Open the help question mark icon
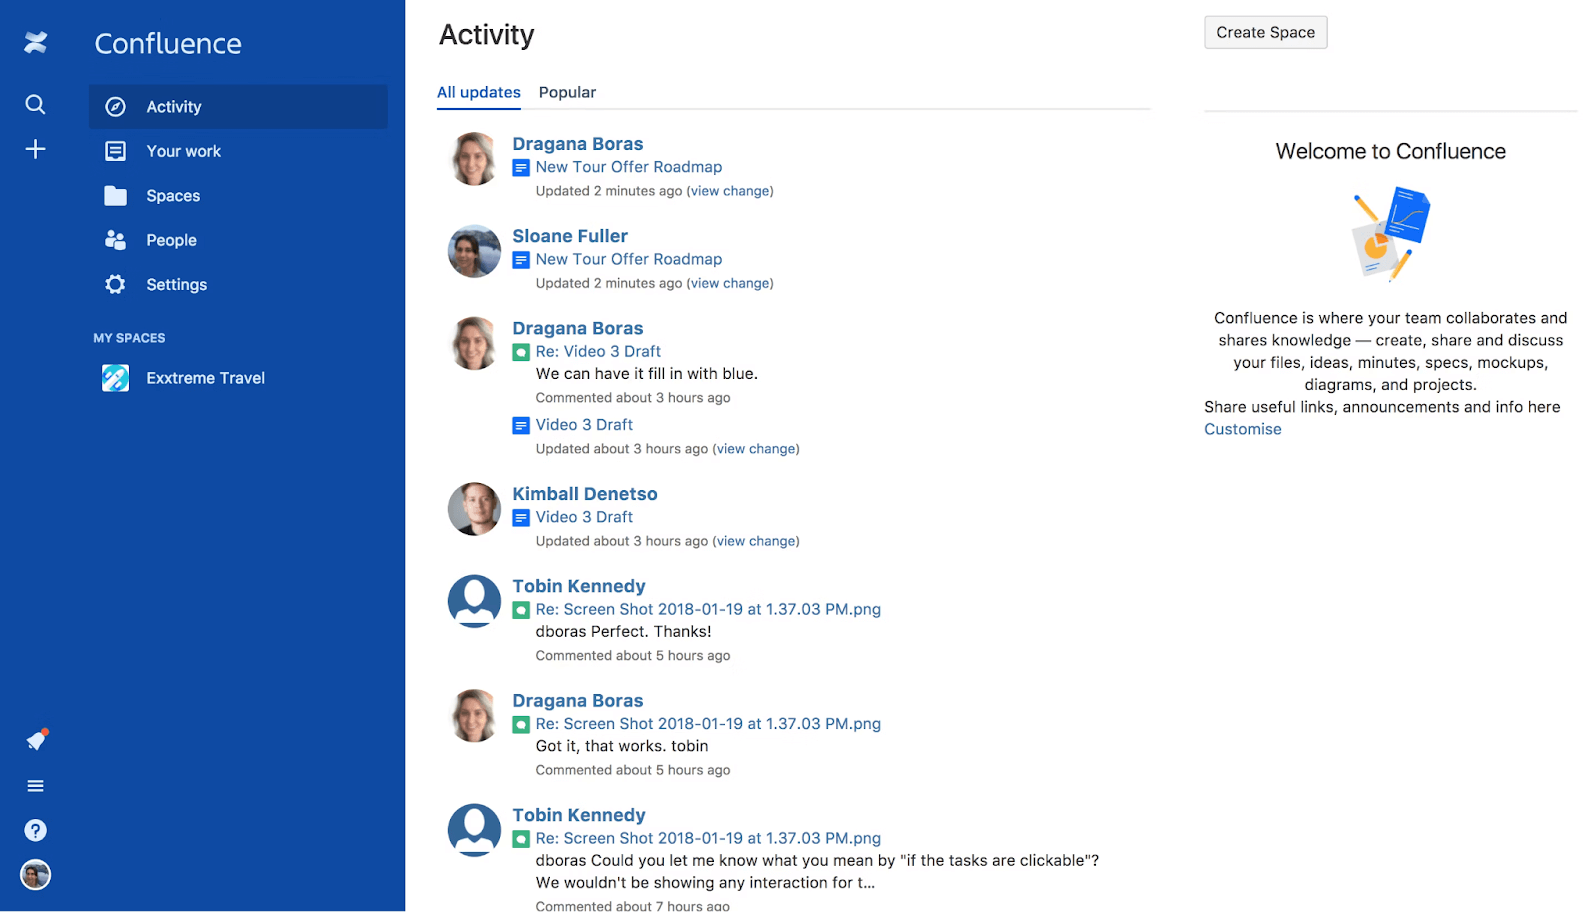Screen dimensions: 1584x912 point(36,830)
